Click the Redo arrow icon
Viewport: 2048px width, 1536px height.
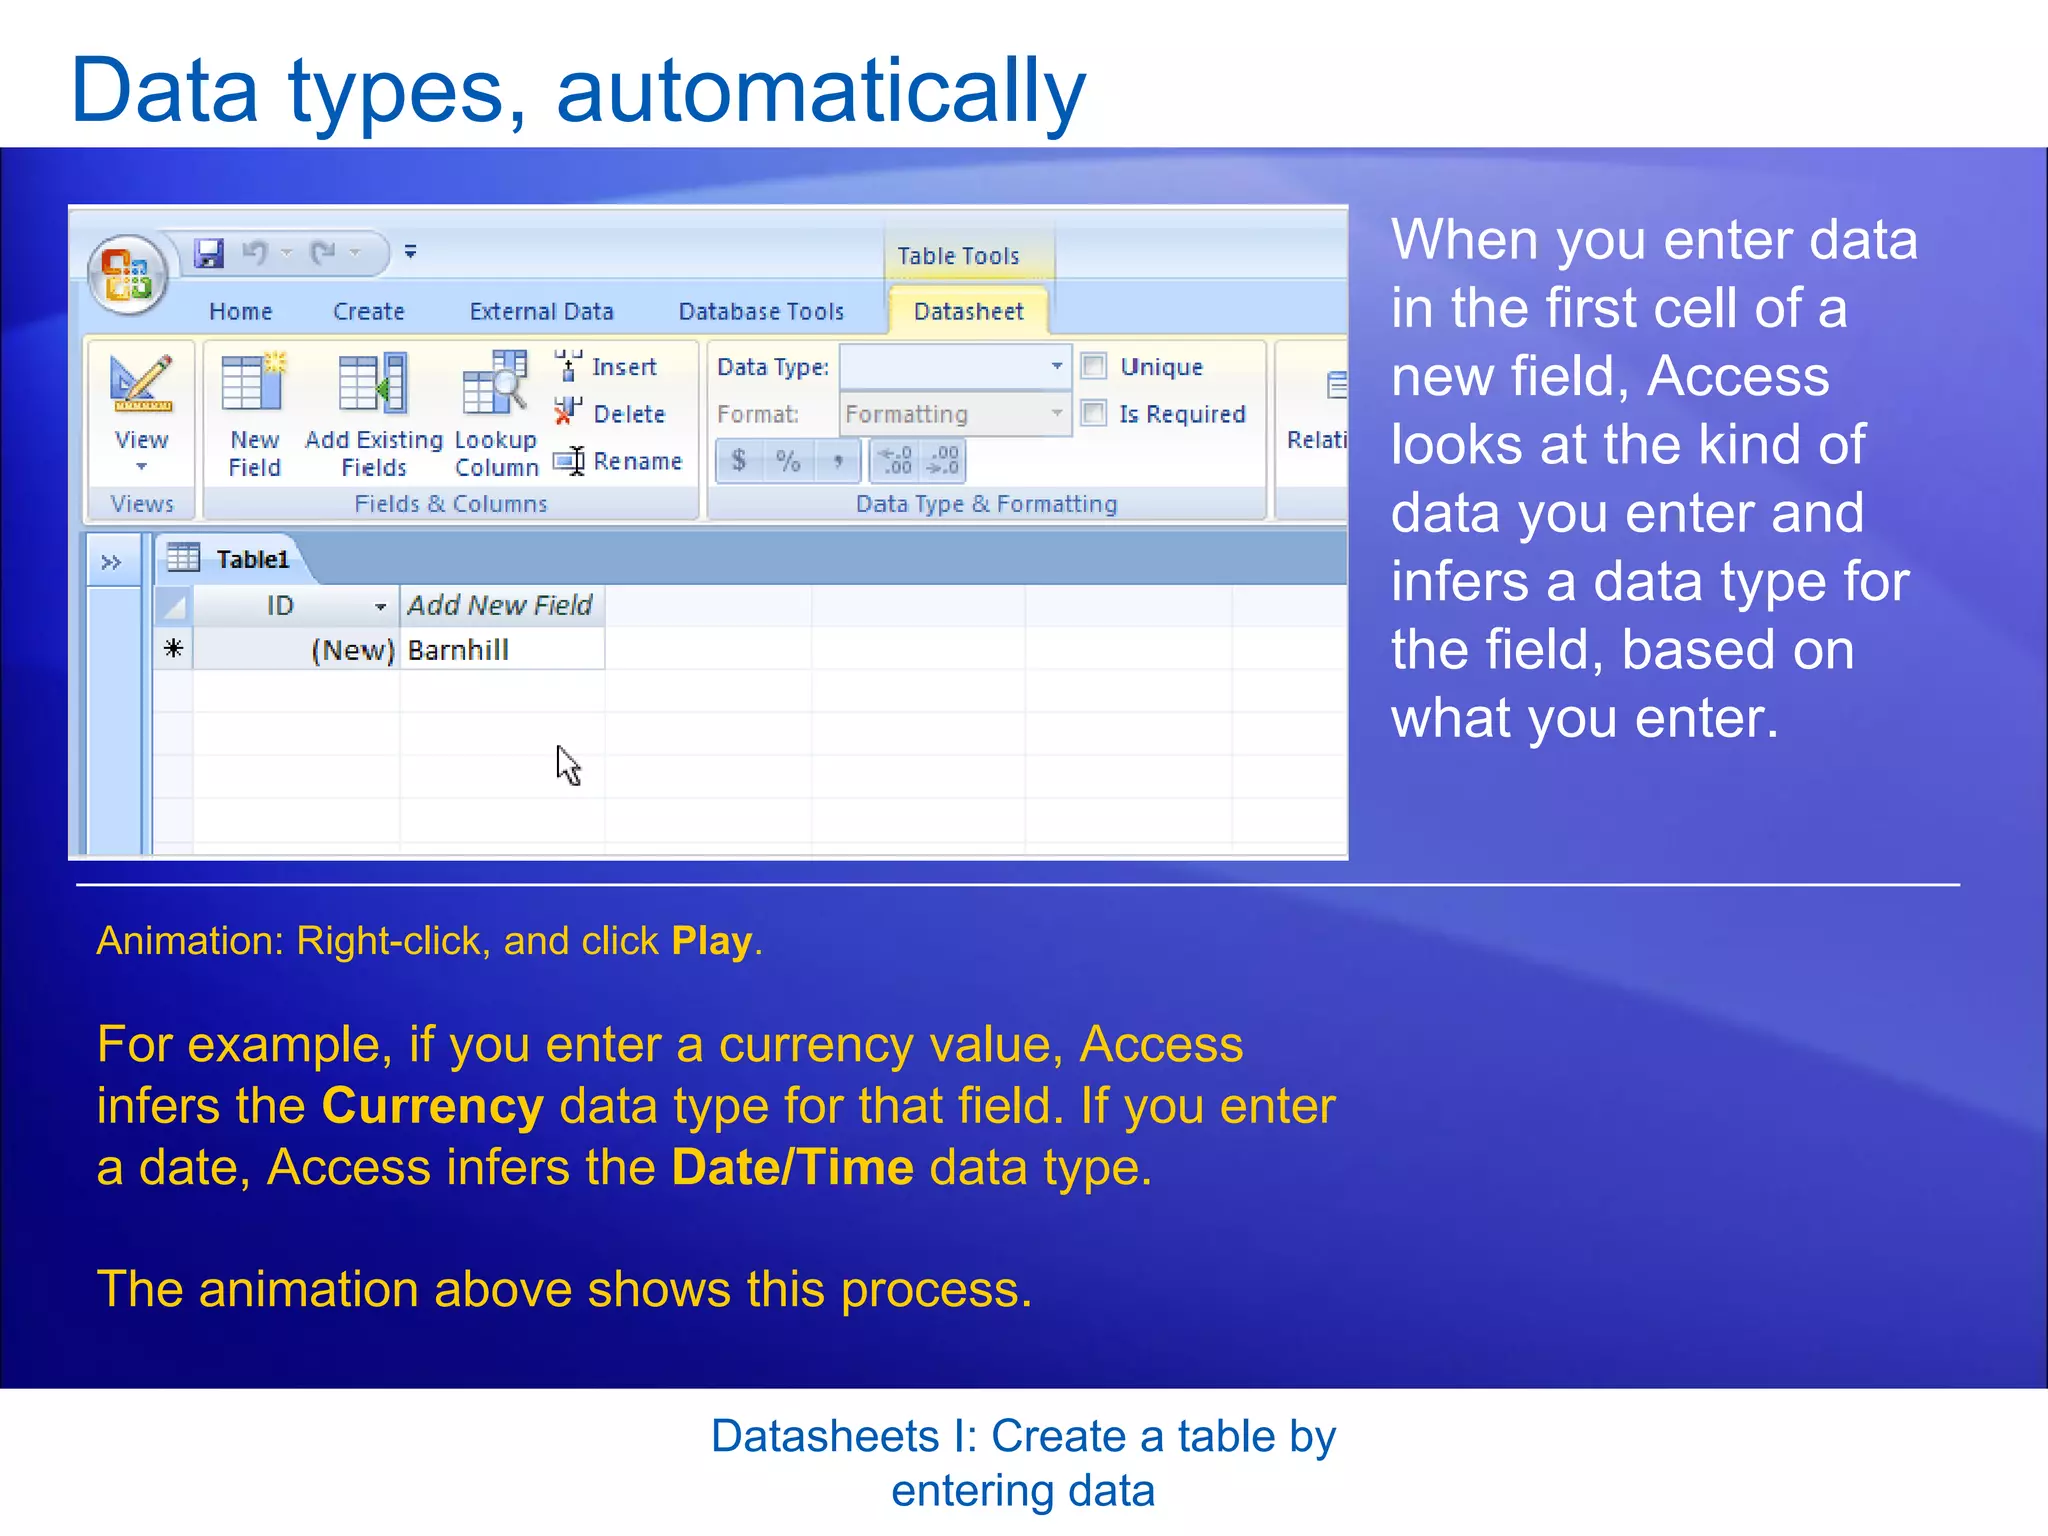click(x=323, y=253)
